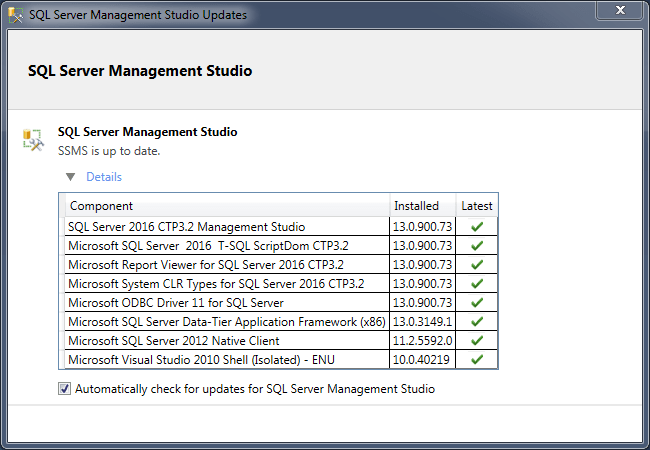
Task: Click the green checkmark for T-SQL ScriptDom
Action: (477, 246)
